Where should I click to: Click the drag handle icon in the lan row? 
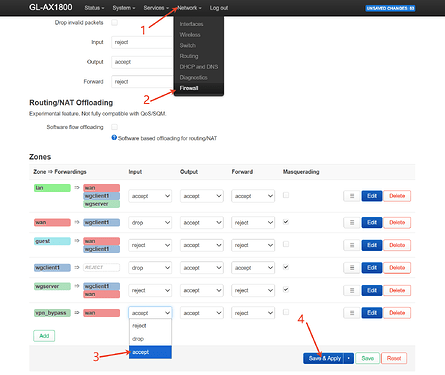click(352, 196)
